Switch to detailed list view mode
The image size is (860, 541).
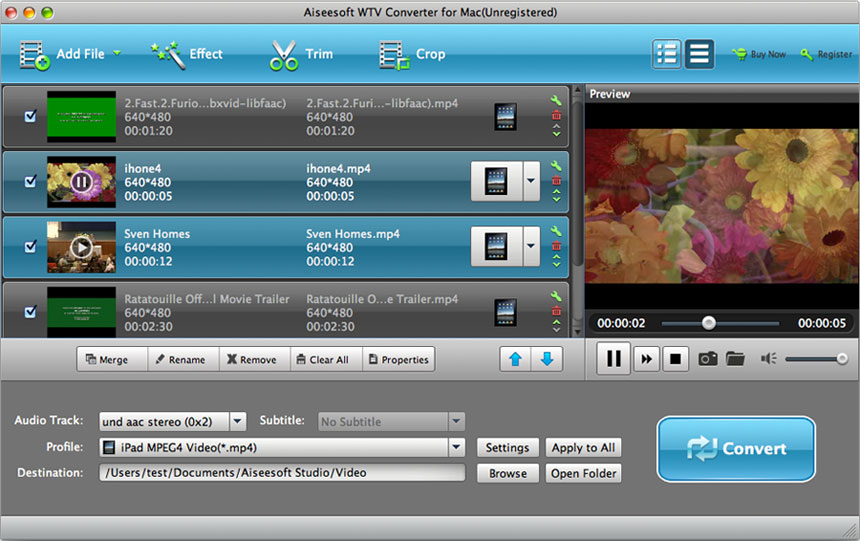pos(666,54)
